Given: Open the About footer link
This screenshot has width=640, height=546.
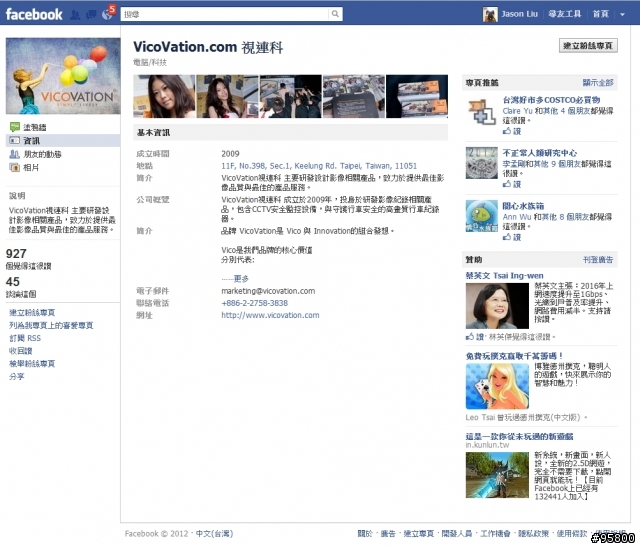Looking at the screenshot, I should tap(365, 533).
